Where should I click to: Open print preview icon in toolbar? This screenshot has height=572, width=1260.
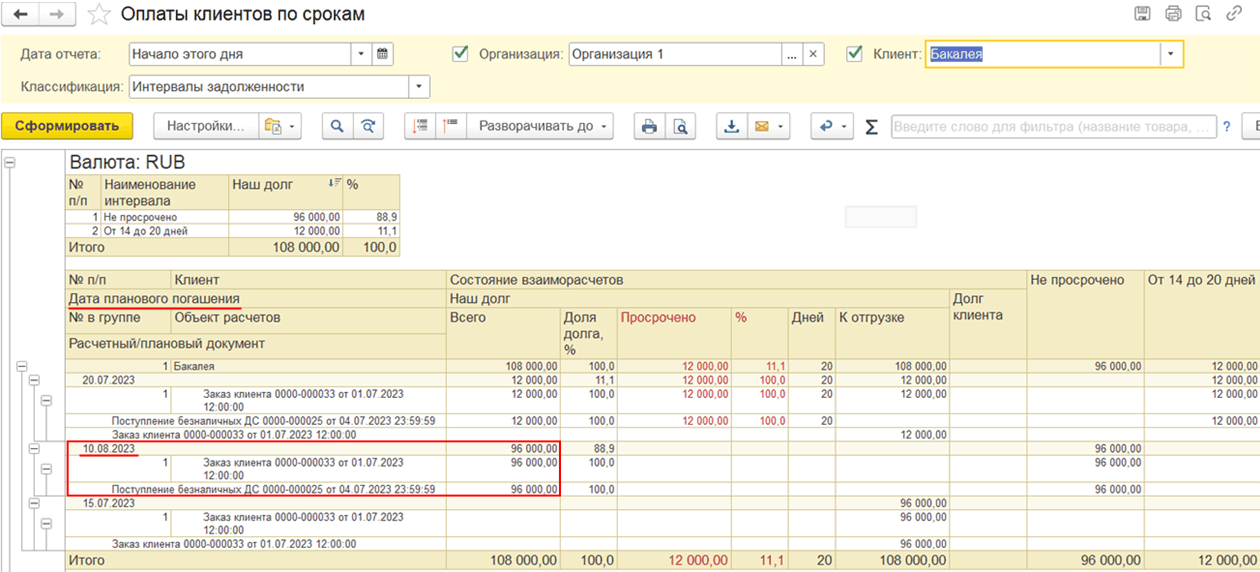click(680, 126)
